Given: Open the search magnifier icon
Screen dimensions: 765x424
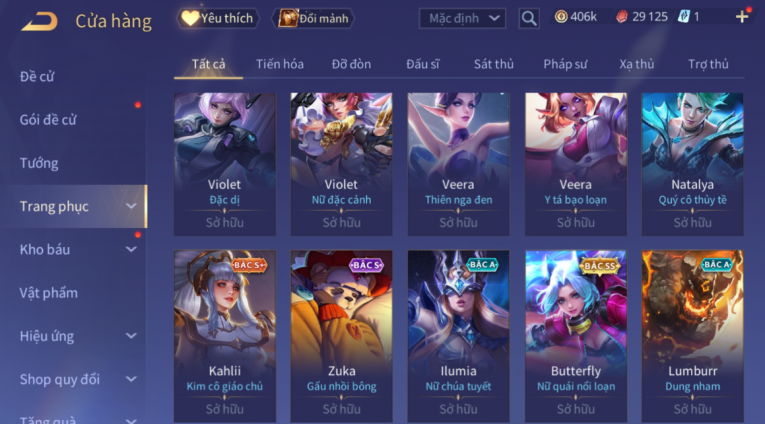Looking at the screenshot, I should pos(529,19).
